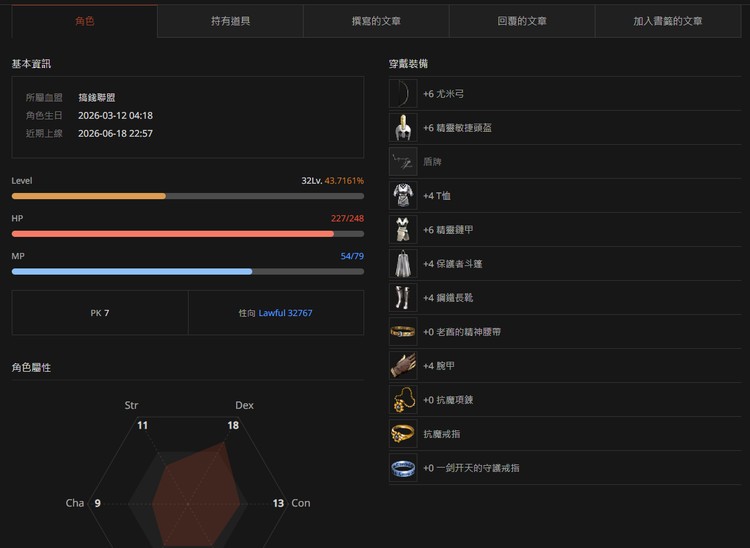Click the Dex value 18 on chart

click(233, 425)
